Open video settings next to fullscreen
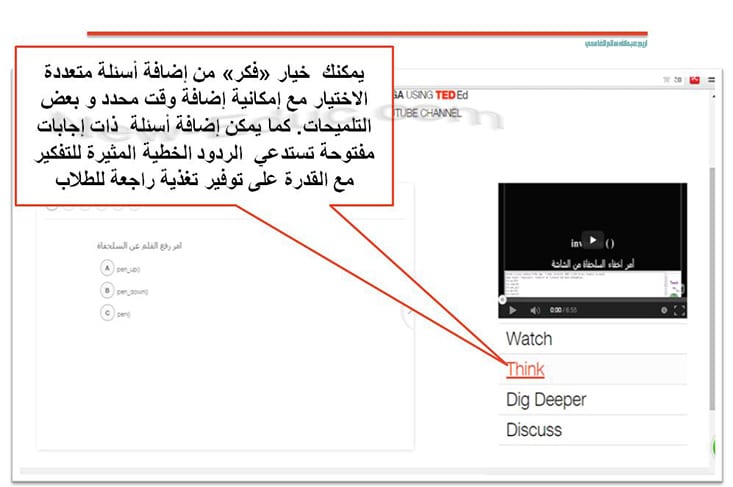 pyautogui.click(x=664, y=310)
